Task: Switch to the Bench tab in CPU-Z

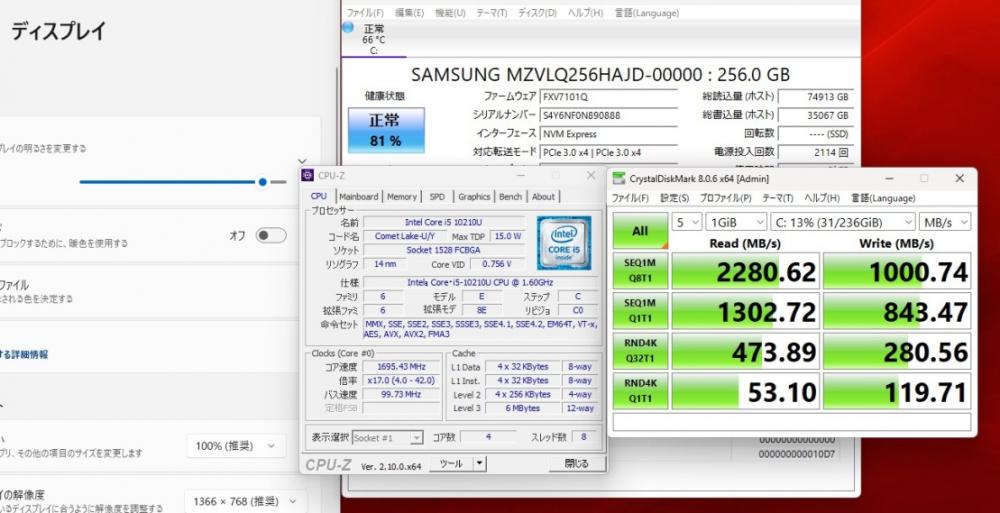Action: pyautogui.click(x=510, y=197)
